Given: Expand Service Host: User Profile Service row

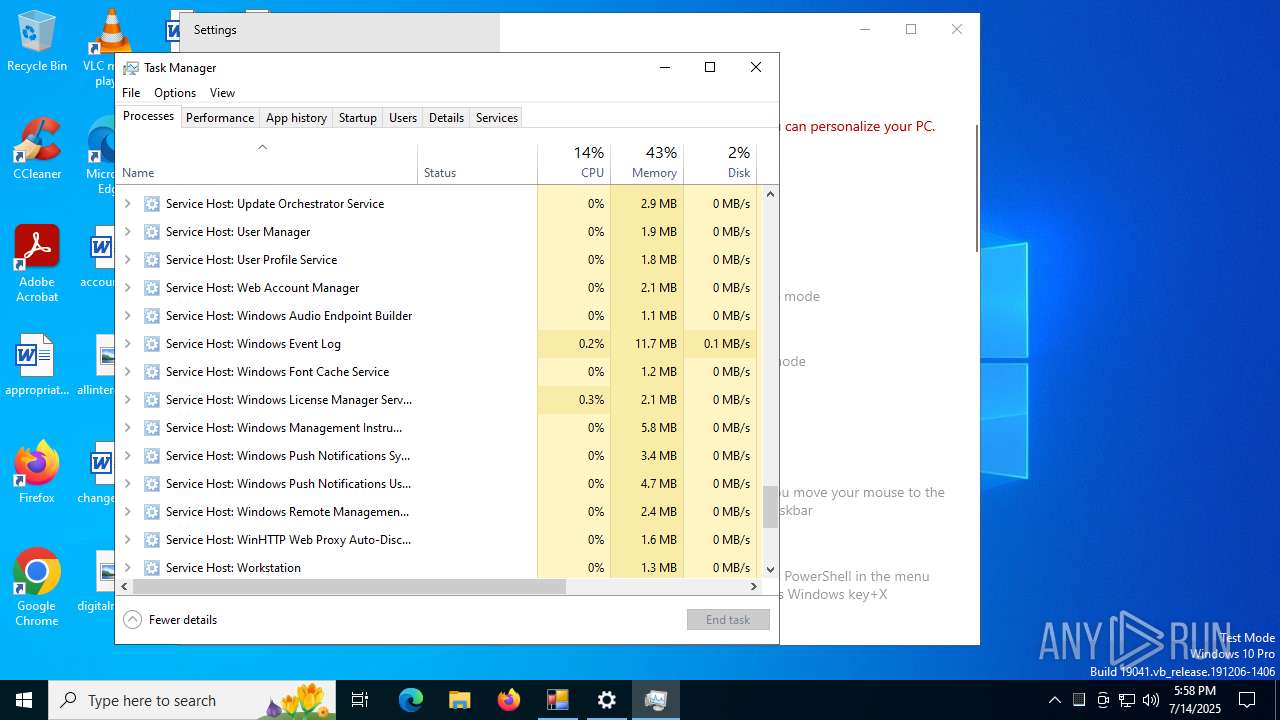Looking at the screenshot, I should point(127,260).
